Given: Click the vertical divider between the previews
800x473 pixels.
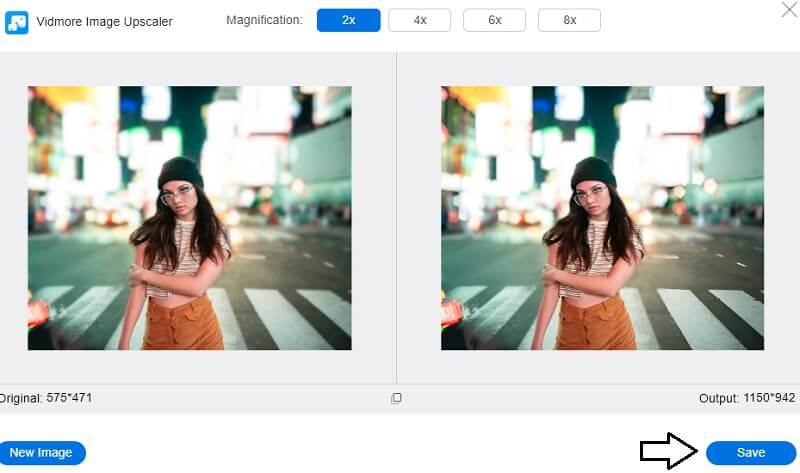Looking at the screenshot, I should pyautogui.click(x=397, y=218).
